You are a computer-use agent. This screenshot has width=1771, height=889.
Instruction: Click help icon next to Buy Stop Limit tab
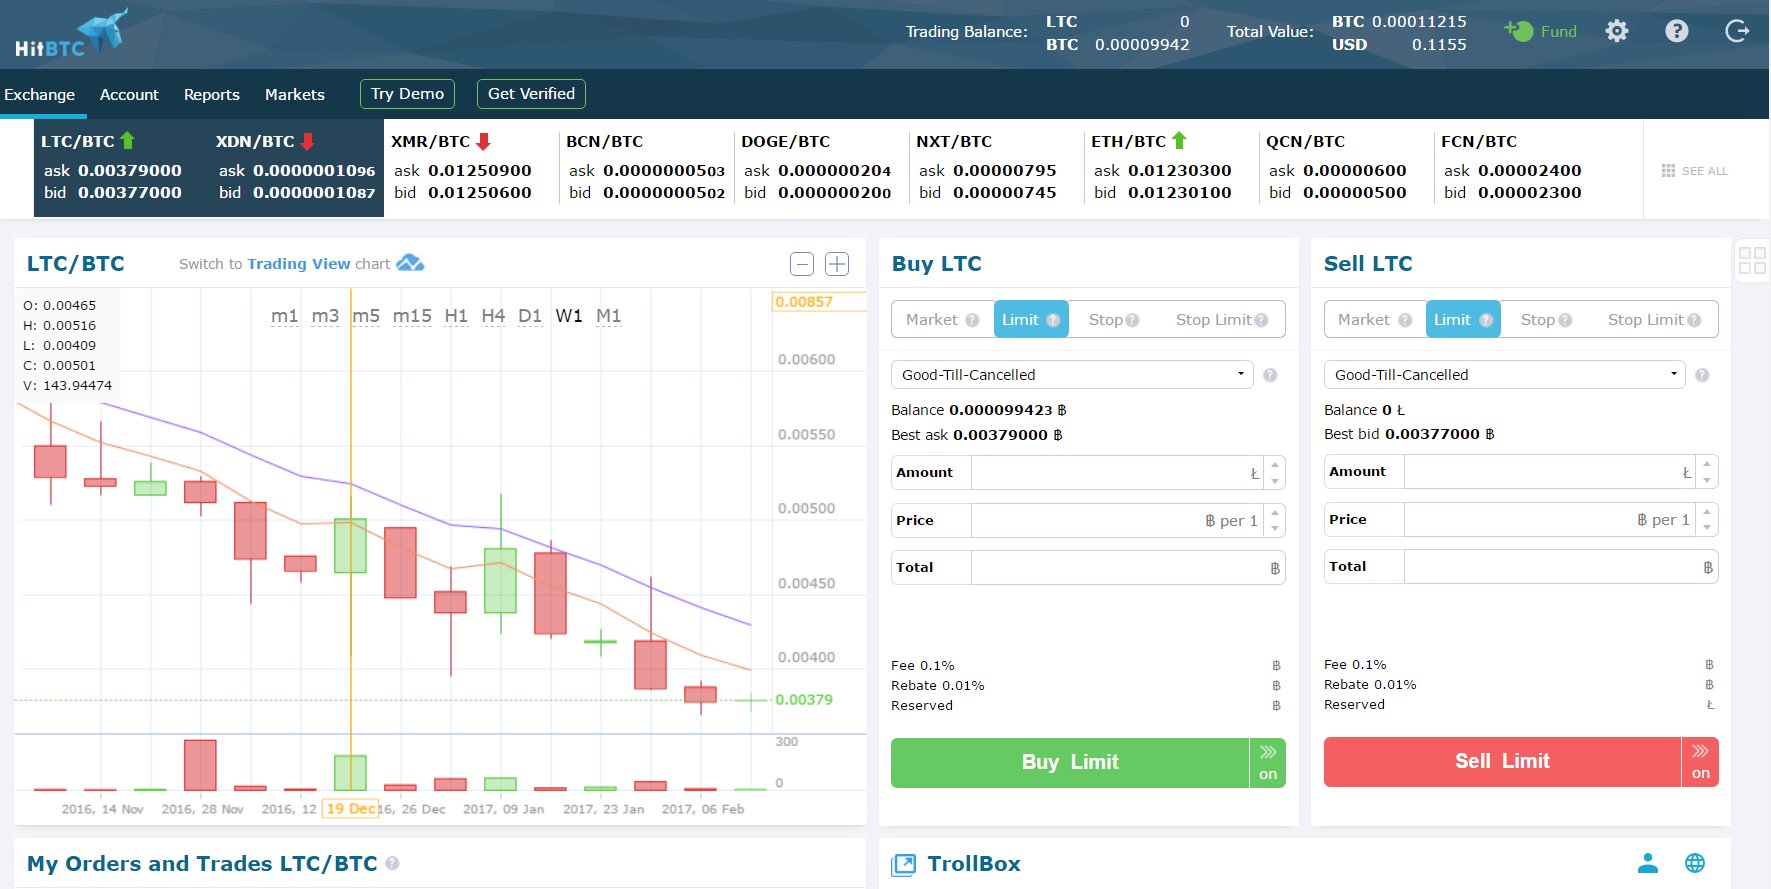(x=1261, y=320)
